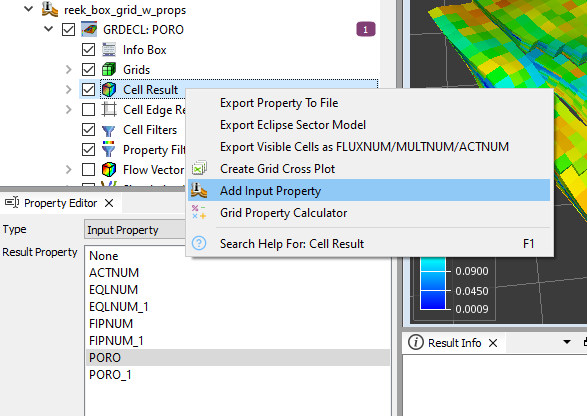Click the Info Box icon
This screenshot has height=416, width=587.
(109, 50)
